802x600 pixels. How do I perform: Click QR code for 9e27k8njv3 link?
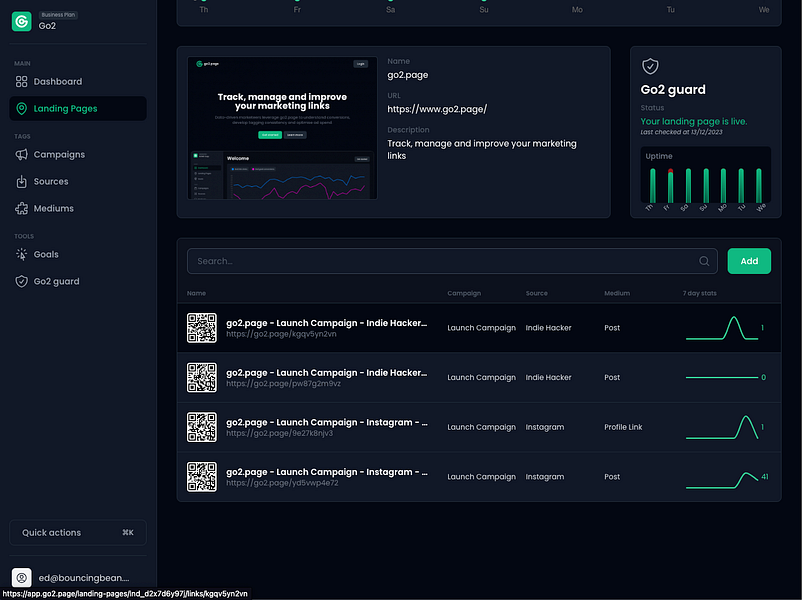tap(202, 427)
